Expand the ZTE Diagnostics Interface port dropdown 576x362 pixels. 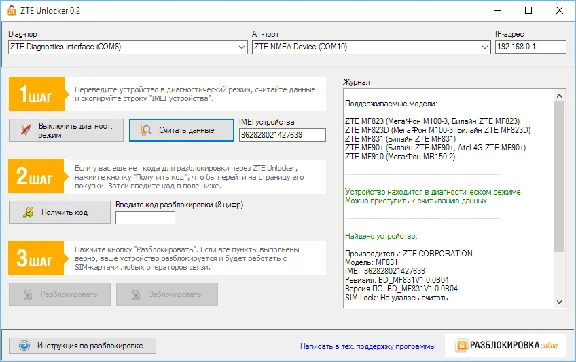tap(241, 47)
